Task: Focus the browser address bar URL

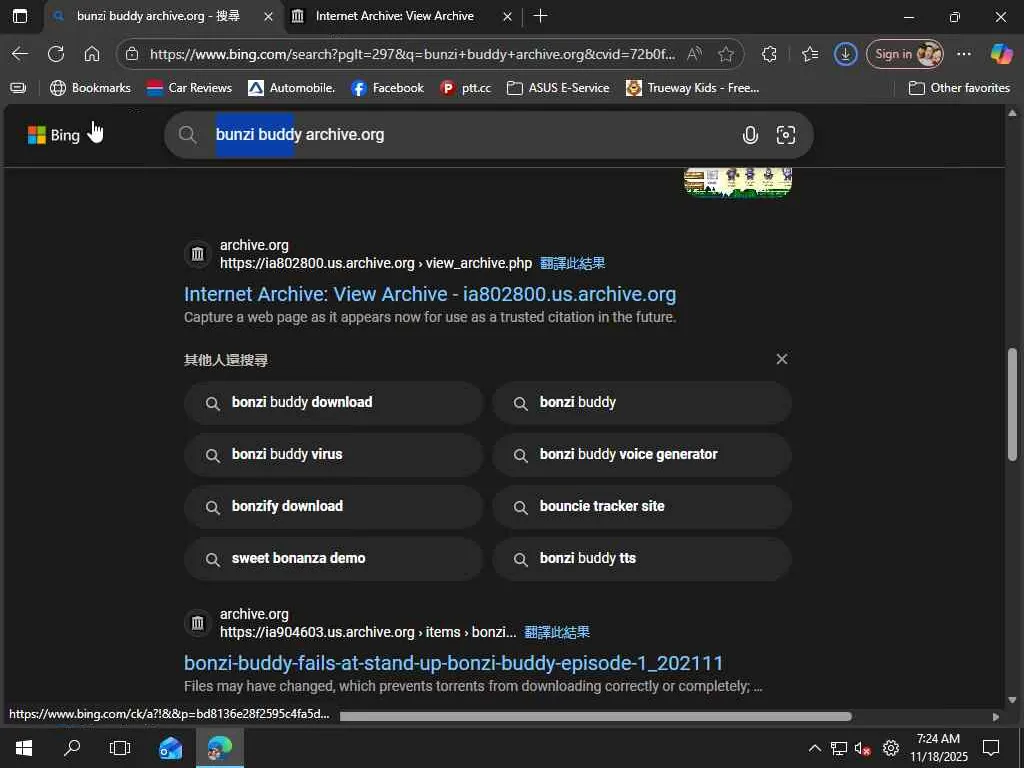Action: 411,54
